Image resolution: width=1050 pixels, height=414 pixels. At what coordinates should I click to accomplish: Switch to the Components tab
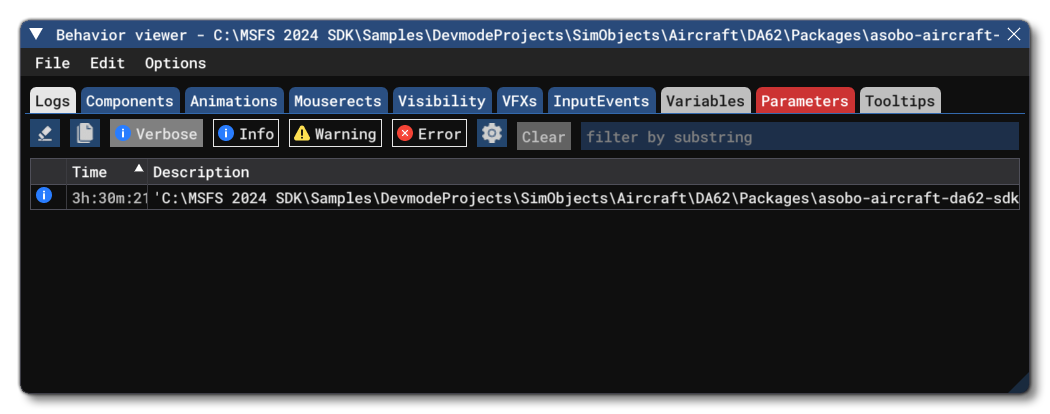(130, 101)
